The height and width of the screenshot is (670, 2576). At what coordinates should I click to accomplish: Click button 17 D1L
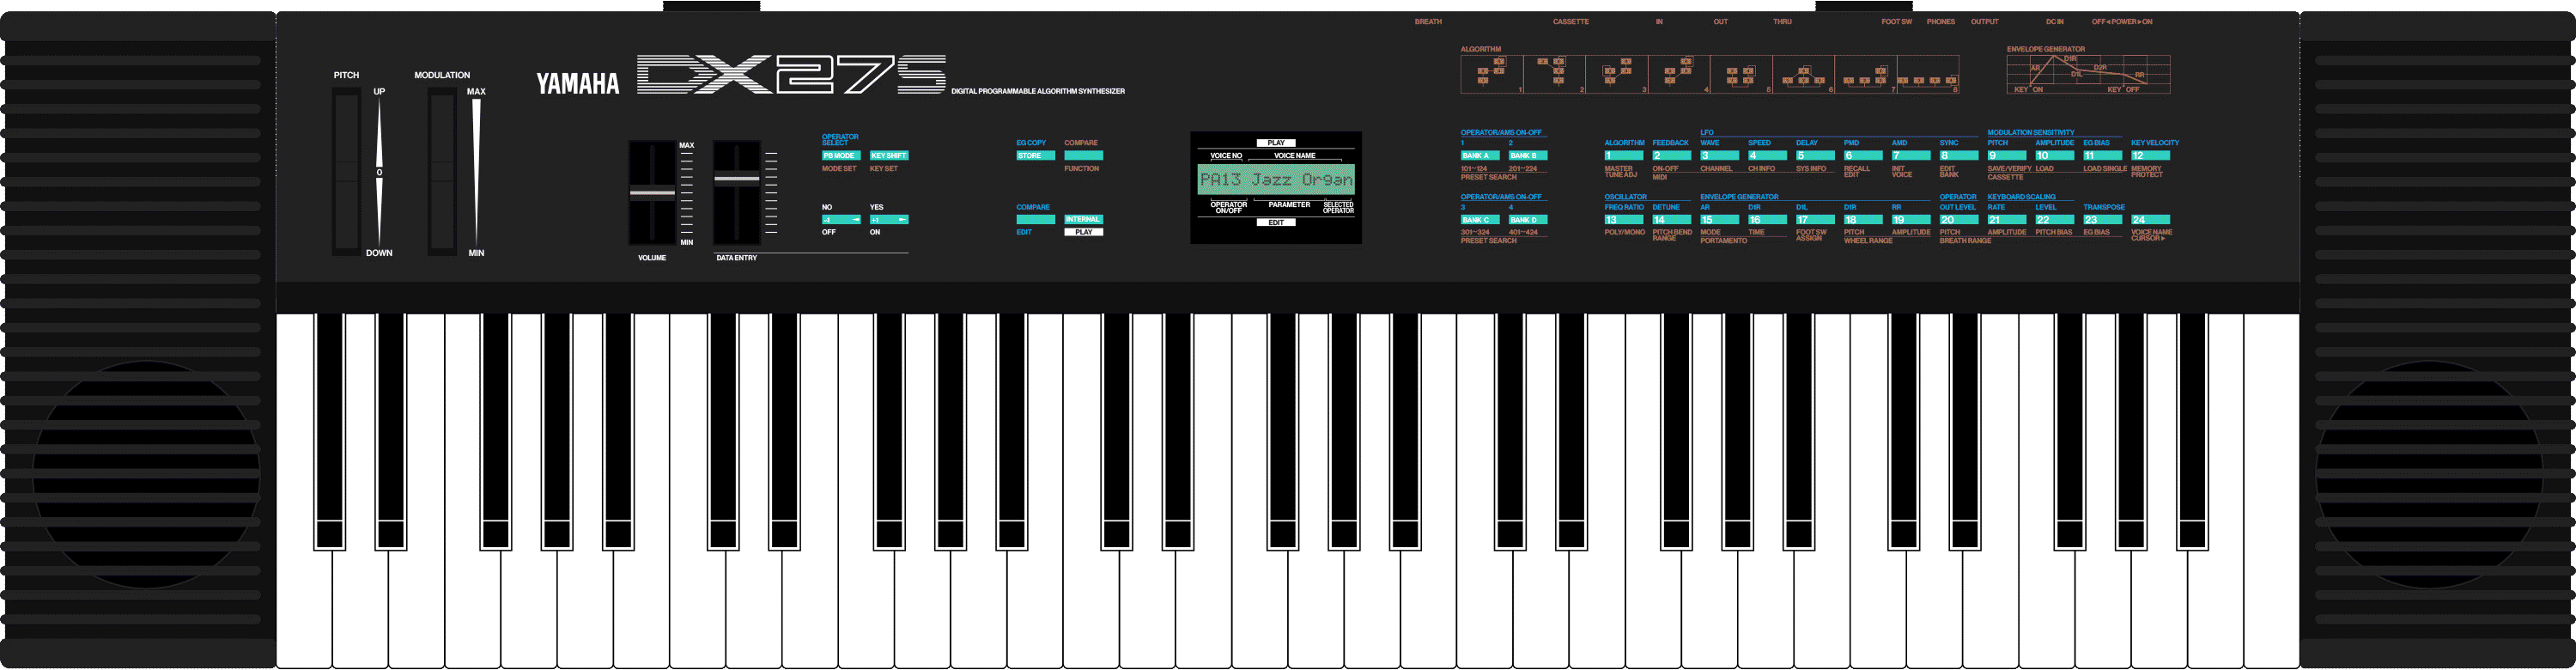pos(1816,220)
